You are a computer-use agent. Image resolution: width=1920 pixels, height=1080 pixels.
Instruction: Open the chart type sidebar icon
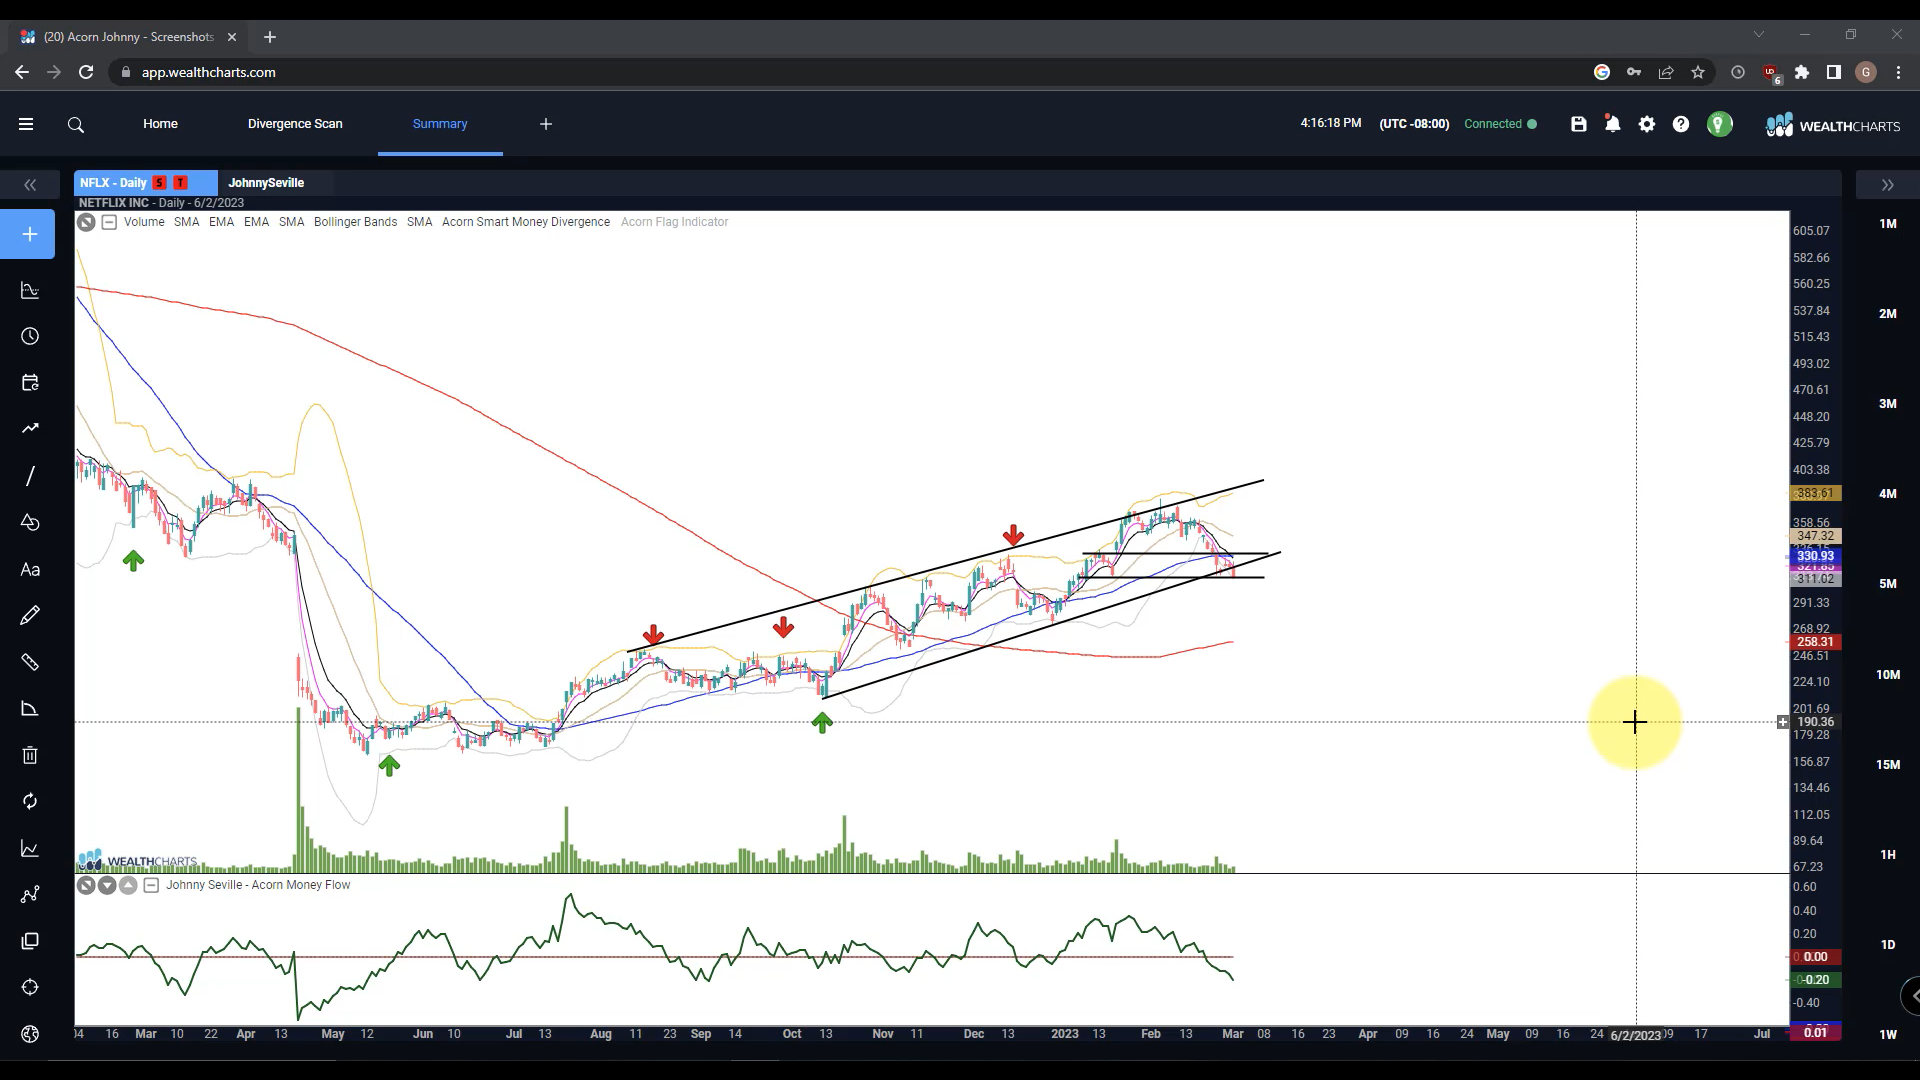[x=30, y=290]
